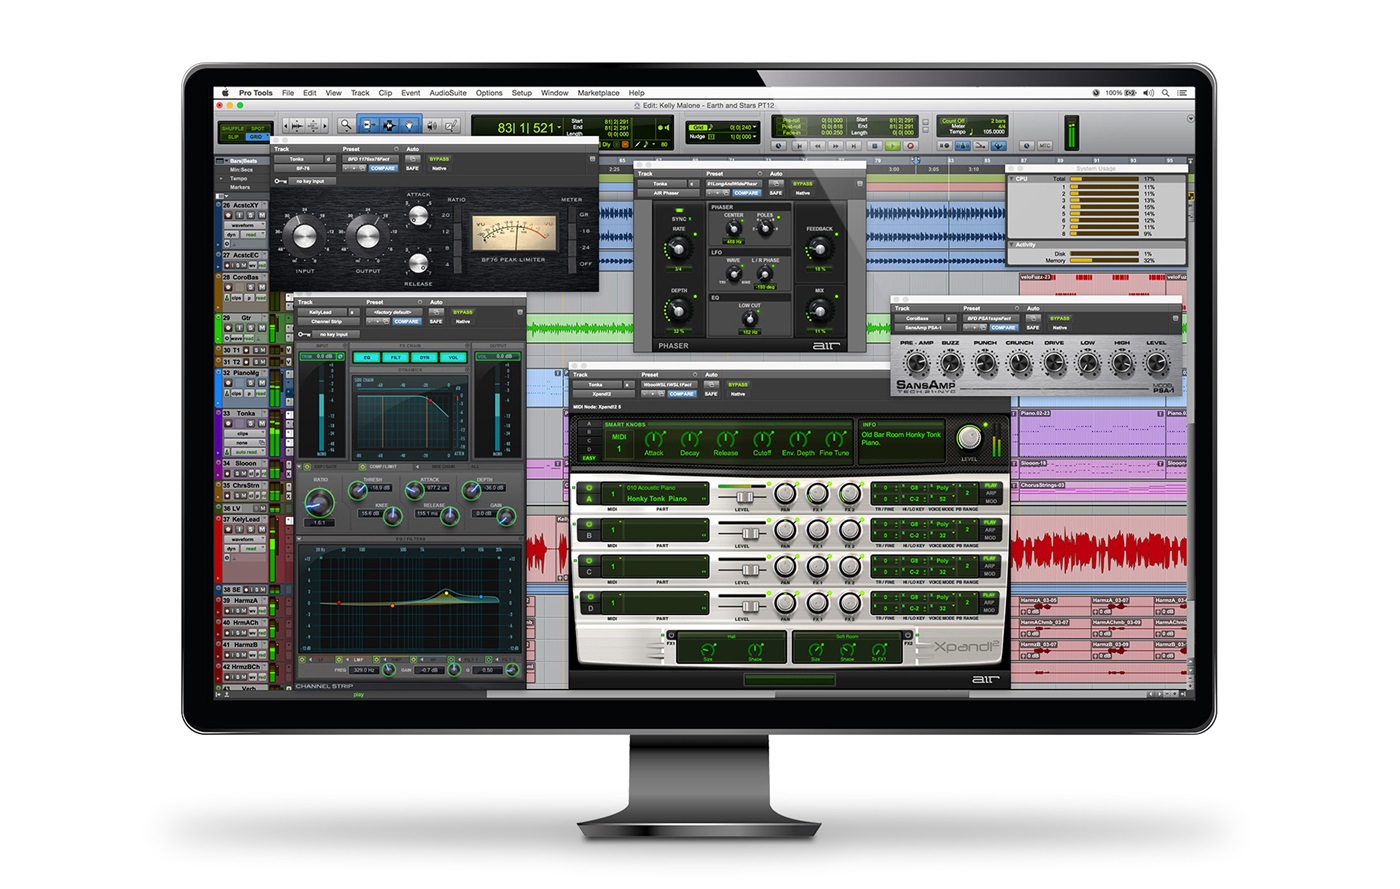Open the BF-76 preset selector dropdown
Image resolution: width=1400 pixels, height=889 pixels.
point(371,159)
